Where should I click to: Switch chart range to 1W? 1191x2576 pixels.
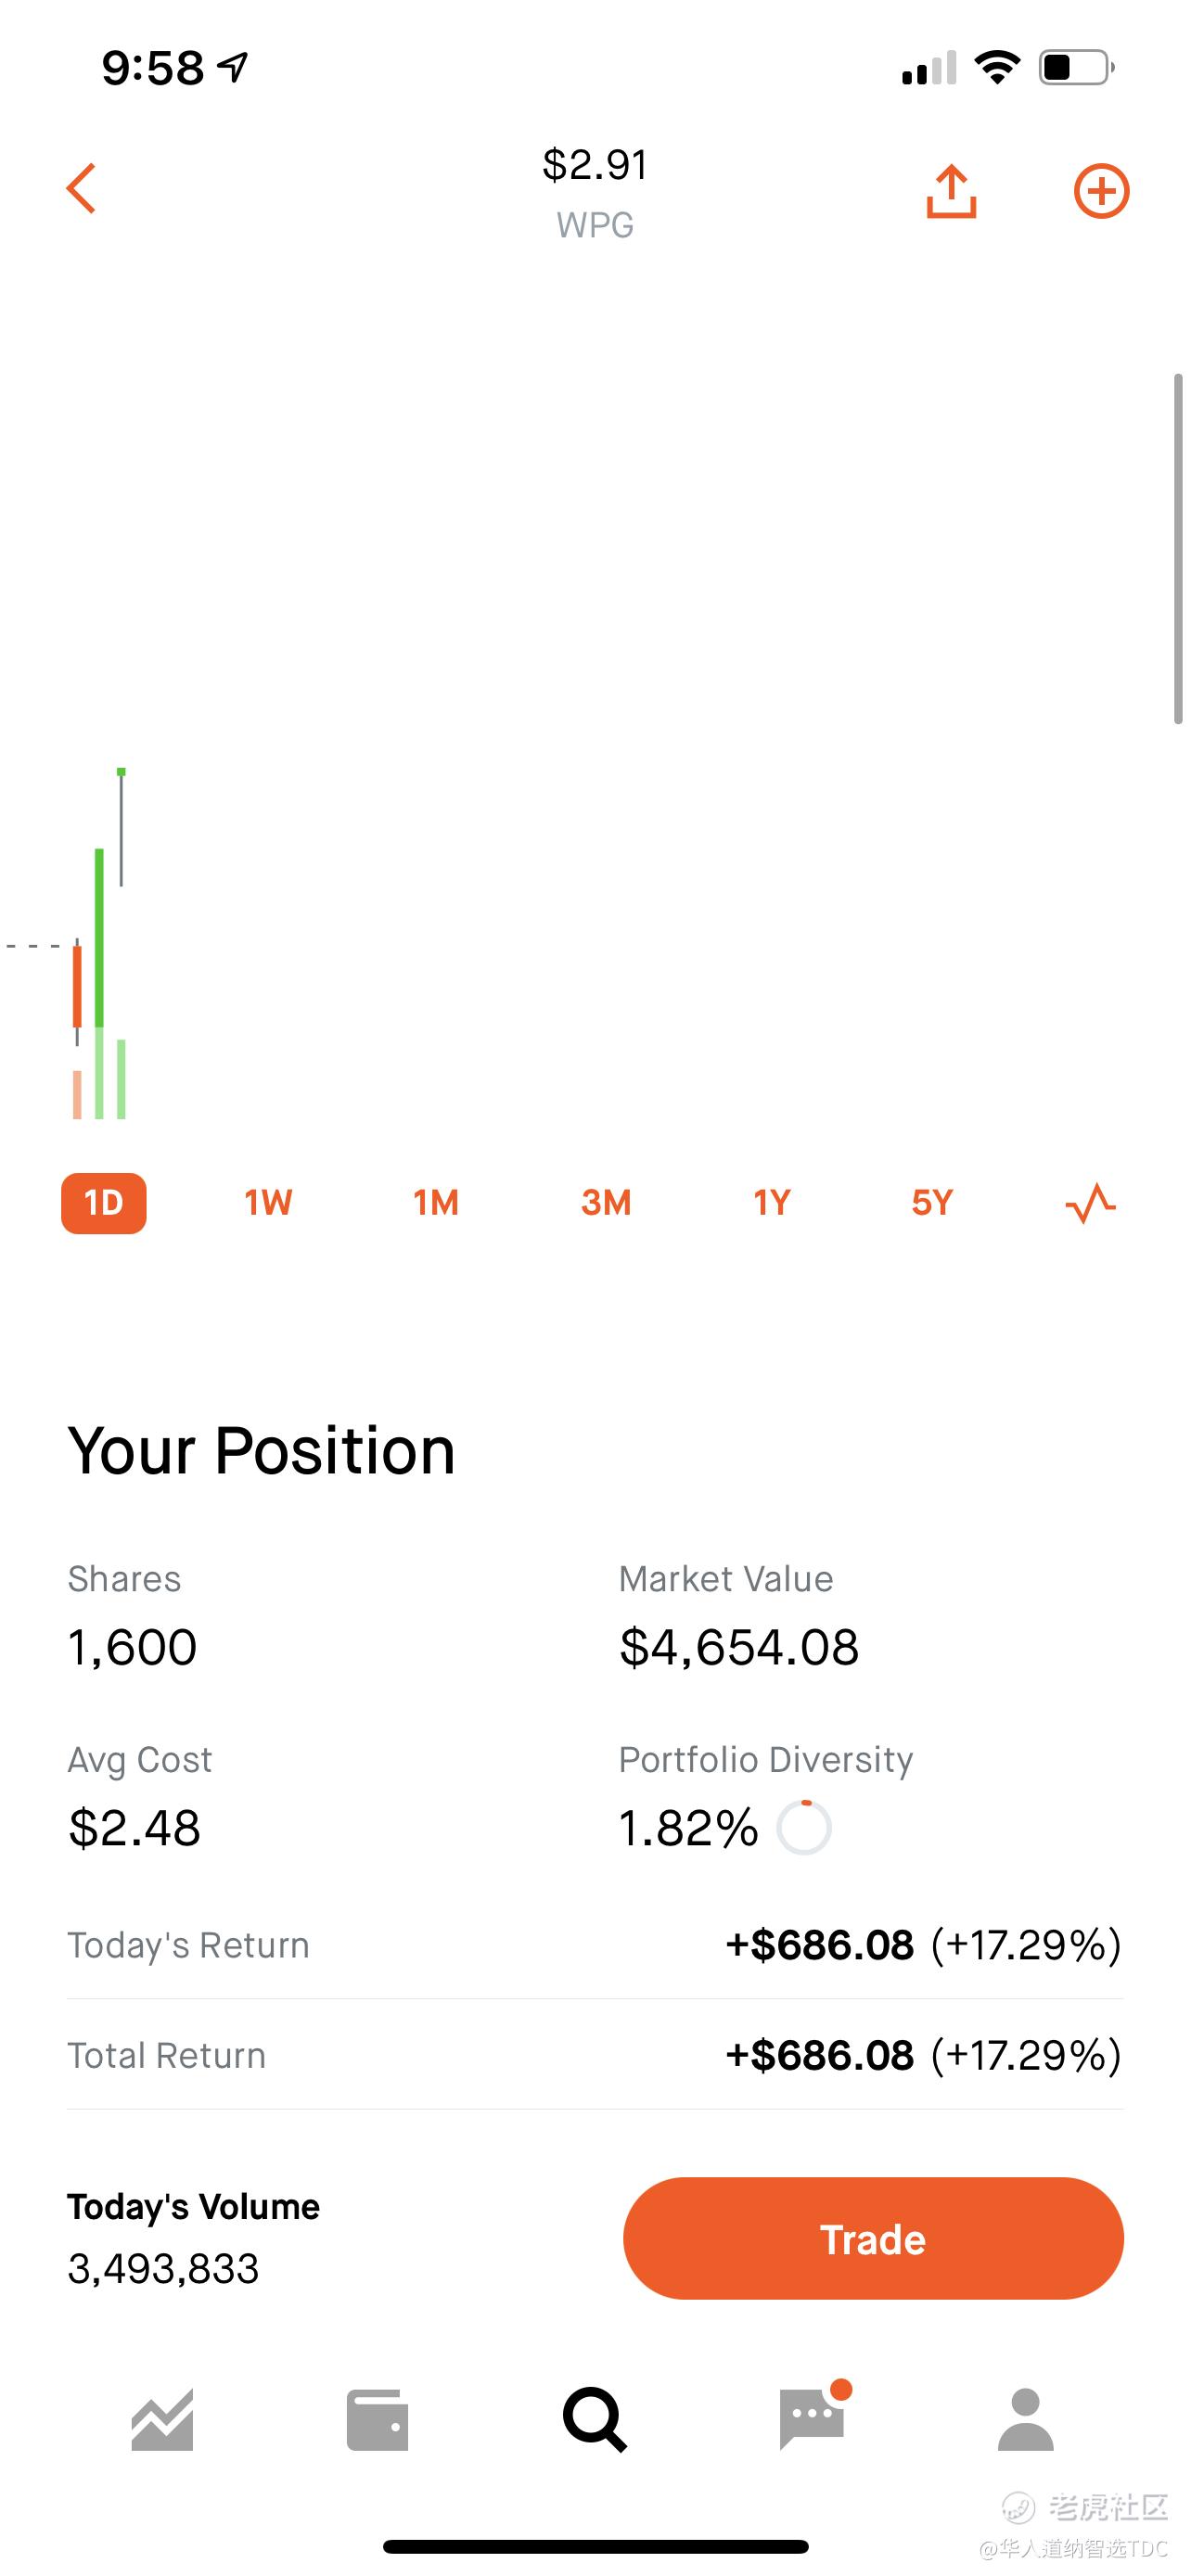point(268,1203)
